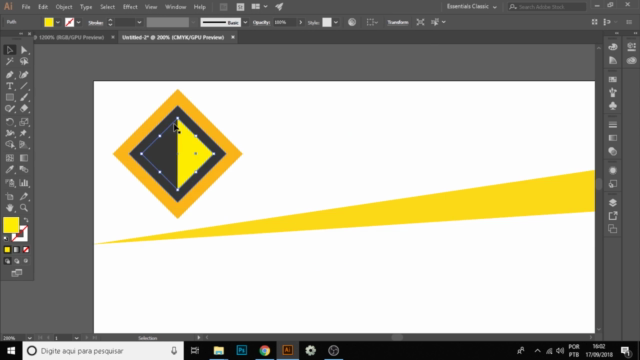Open the Essentials Classic workspace dropdown
This screenshot has width=640, height=360.
point(472,7)
